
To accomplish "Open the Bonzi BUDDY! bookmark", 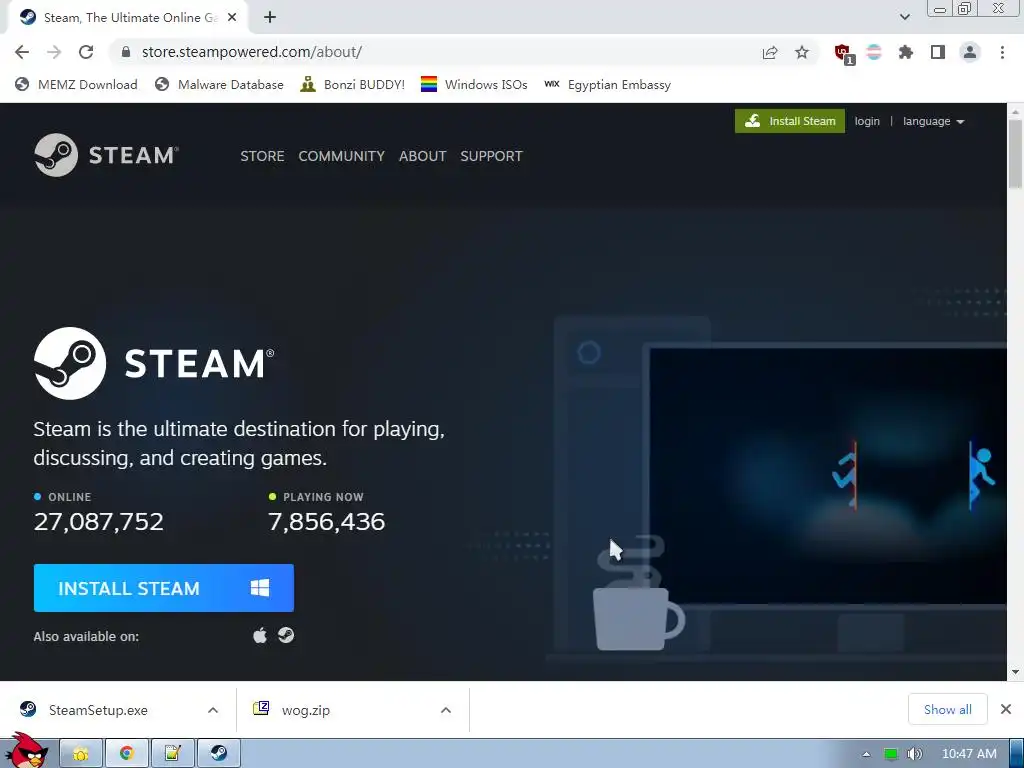I will point(353,85).
